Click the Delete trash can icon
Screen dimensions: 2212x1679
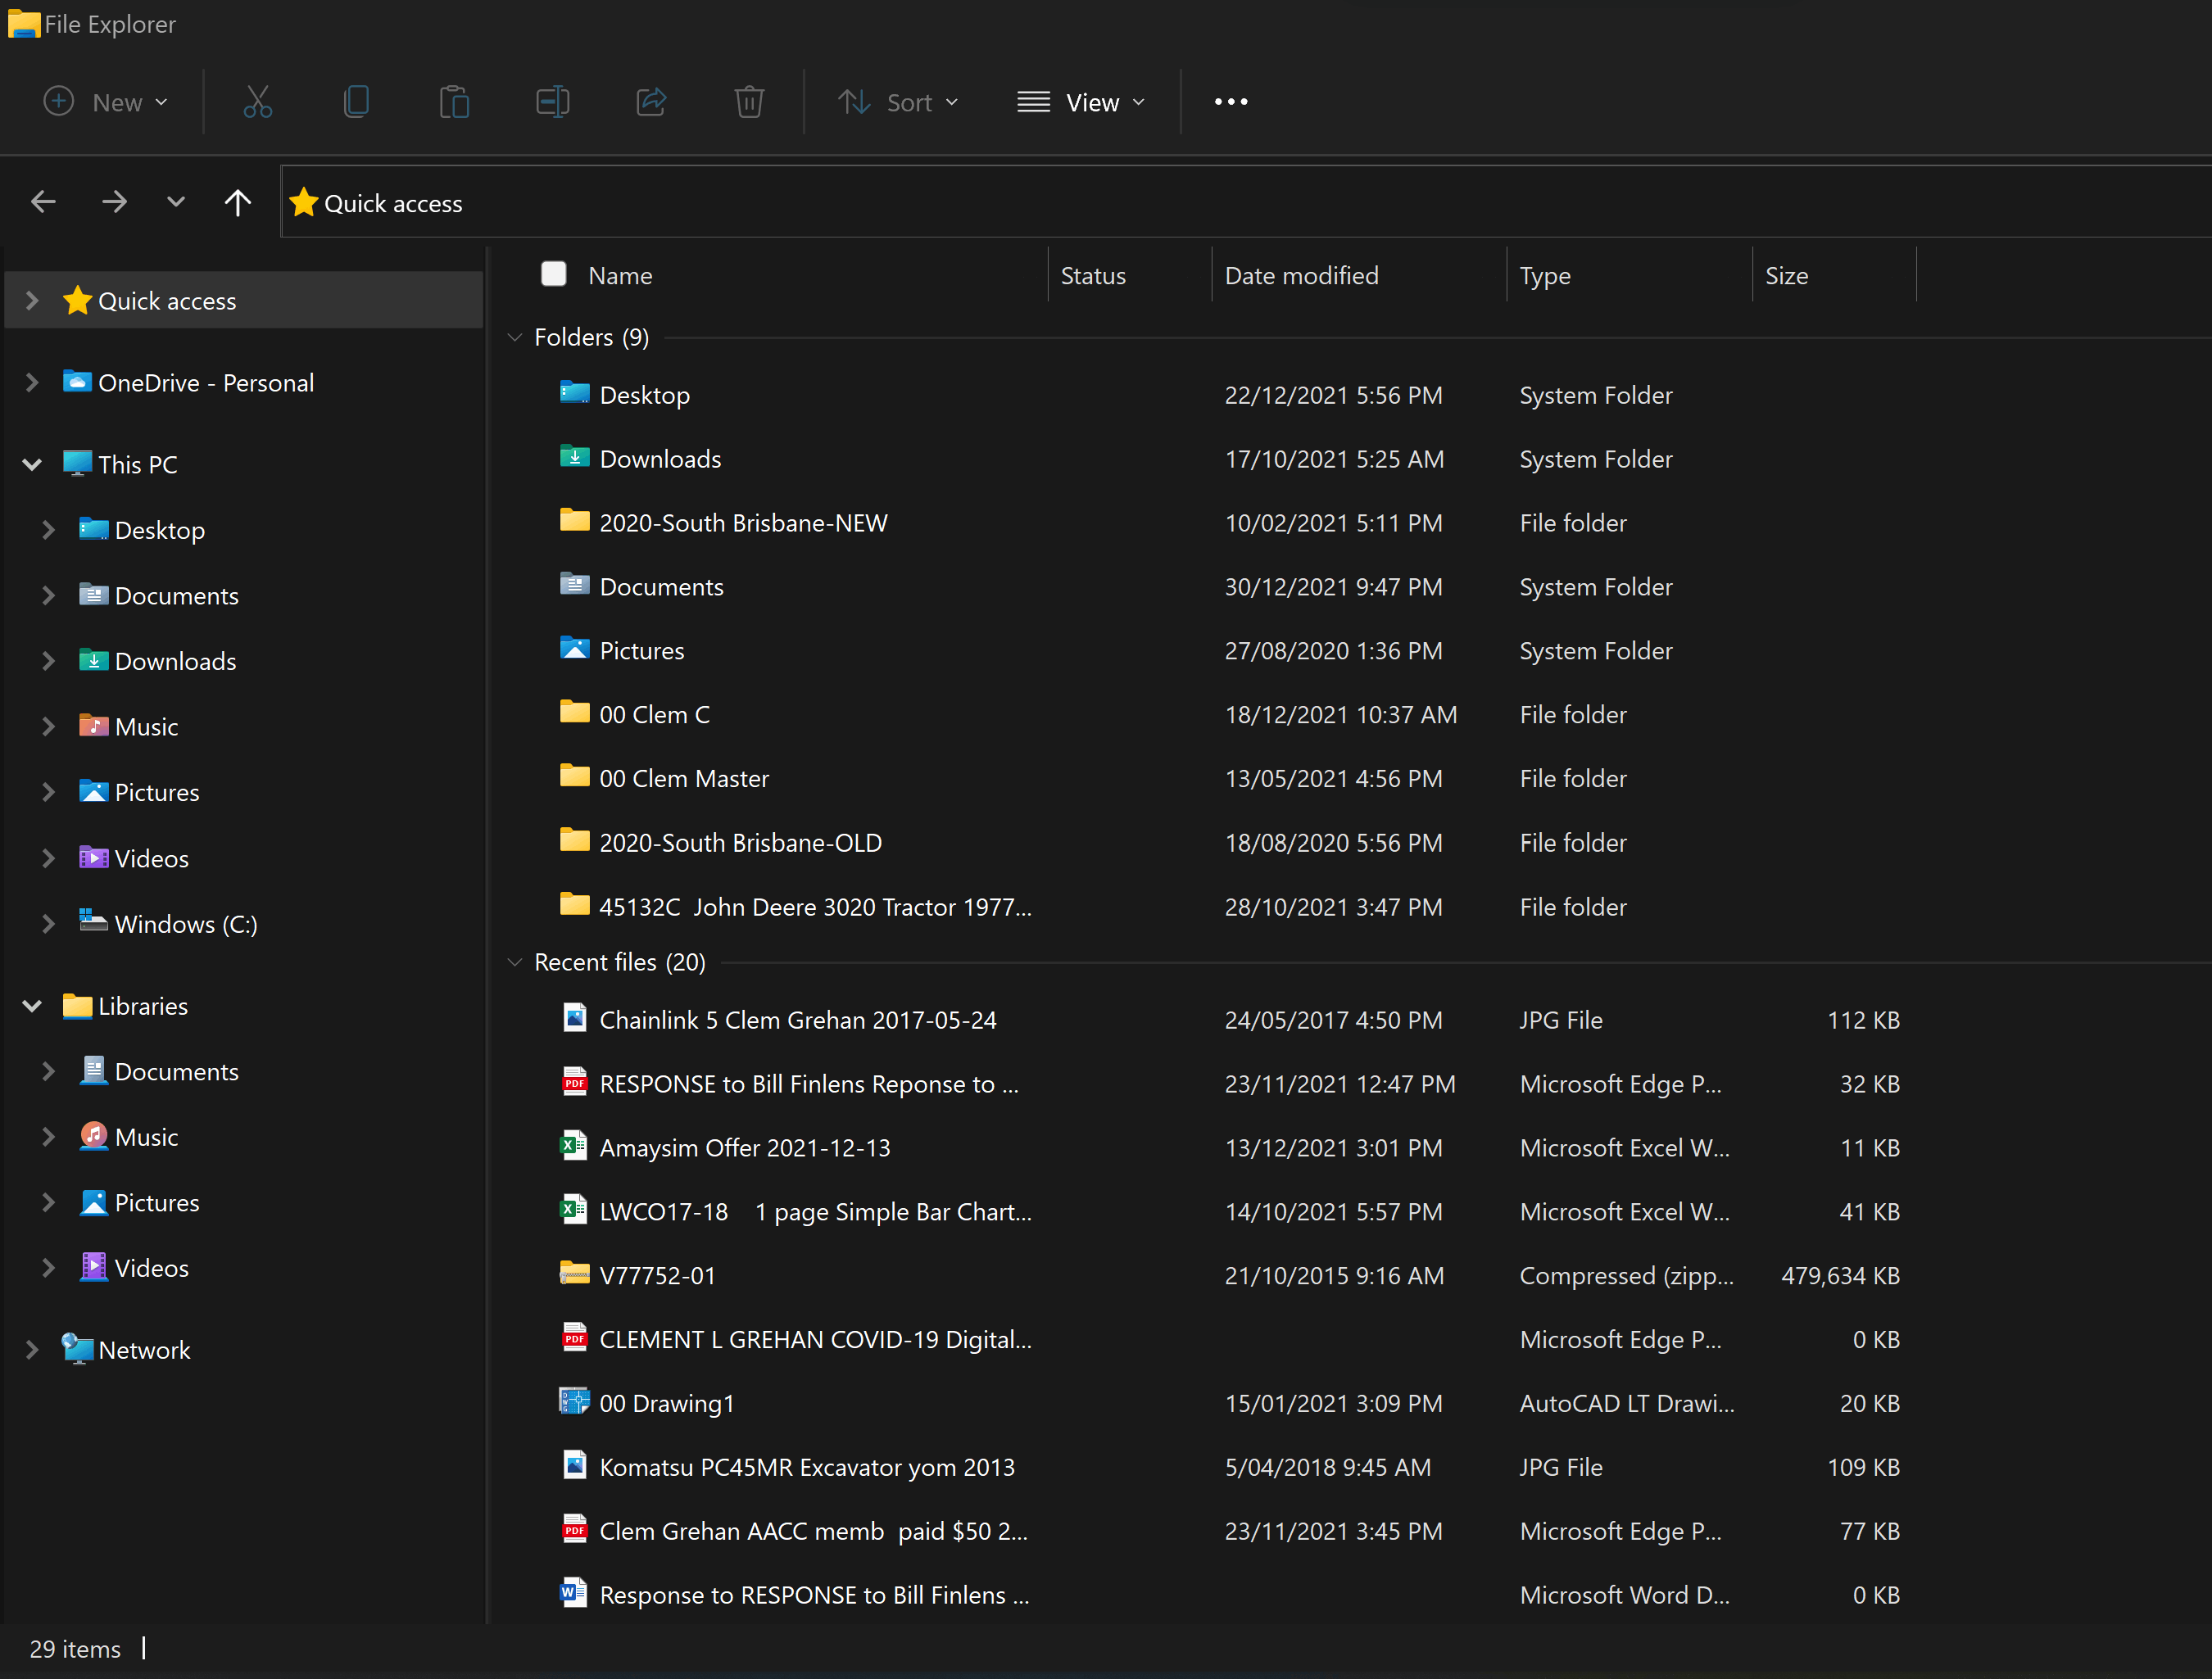[x=749, y=102]
